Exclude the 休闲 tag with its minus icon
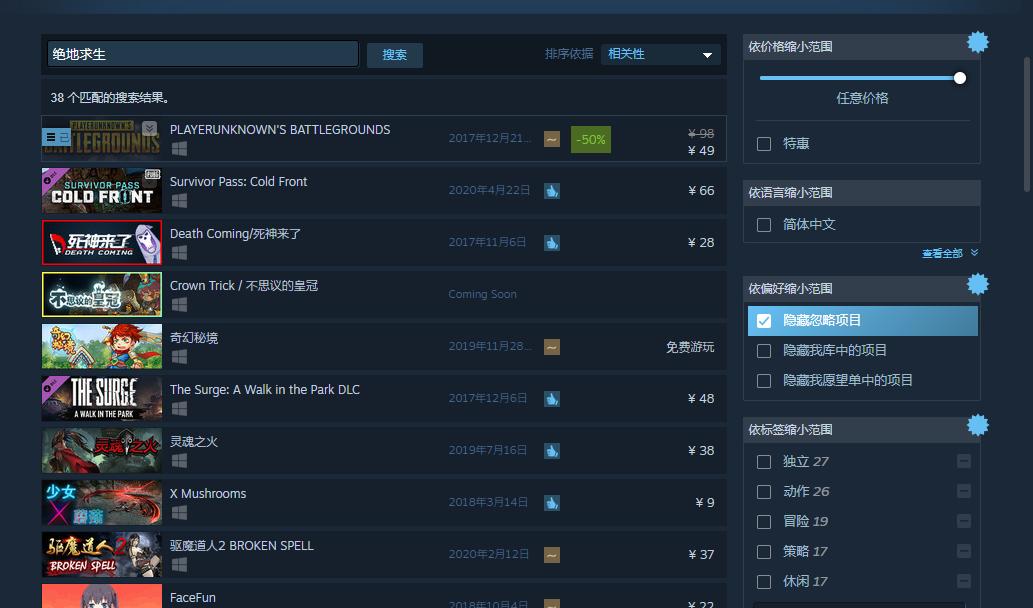Viewport: 1033px width, 608px height. coord(964,581)
